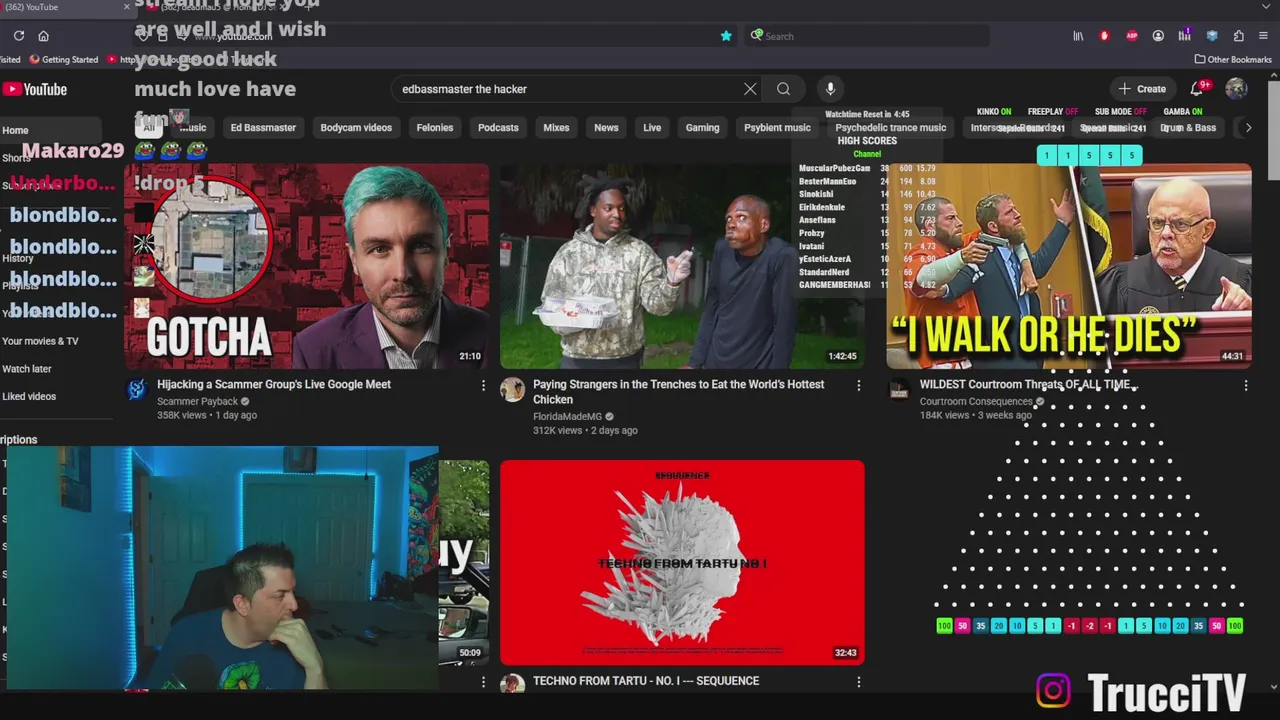Open the three-dot menu for TECHNO FROM TARTU
1280x720 pixels.
point(858,682)
